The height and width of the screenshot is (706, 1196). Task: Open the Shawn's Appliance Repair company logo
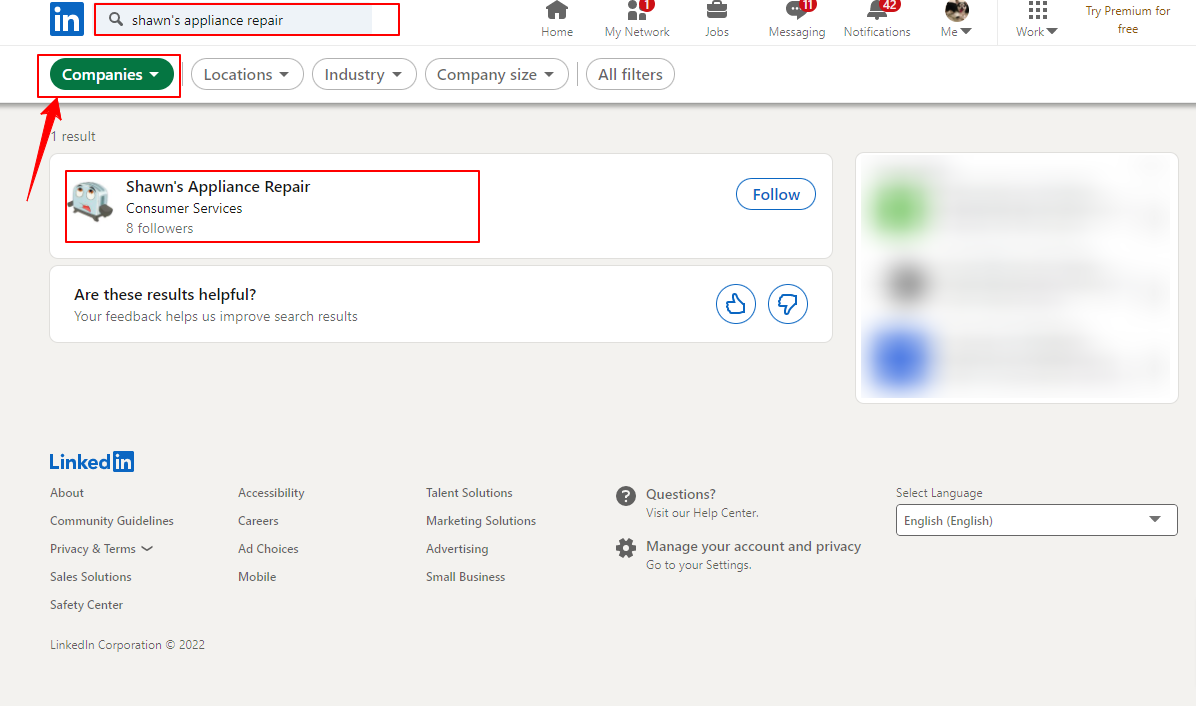pos(92,201)
